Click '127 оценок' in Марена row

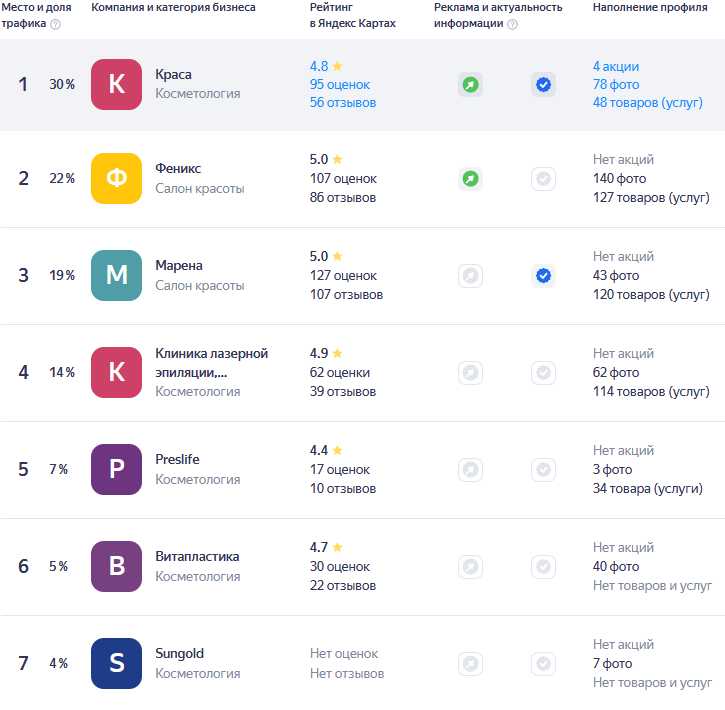(x=343, y=275)
